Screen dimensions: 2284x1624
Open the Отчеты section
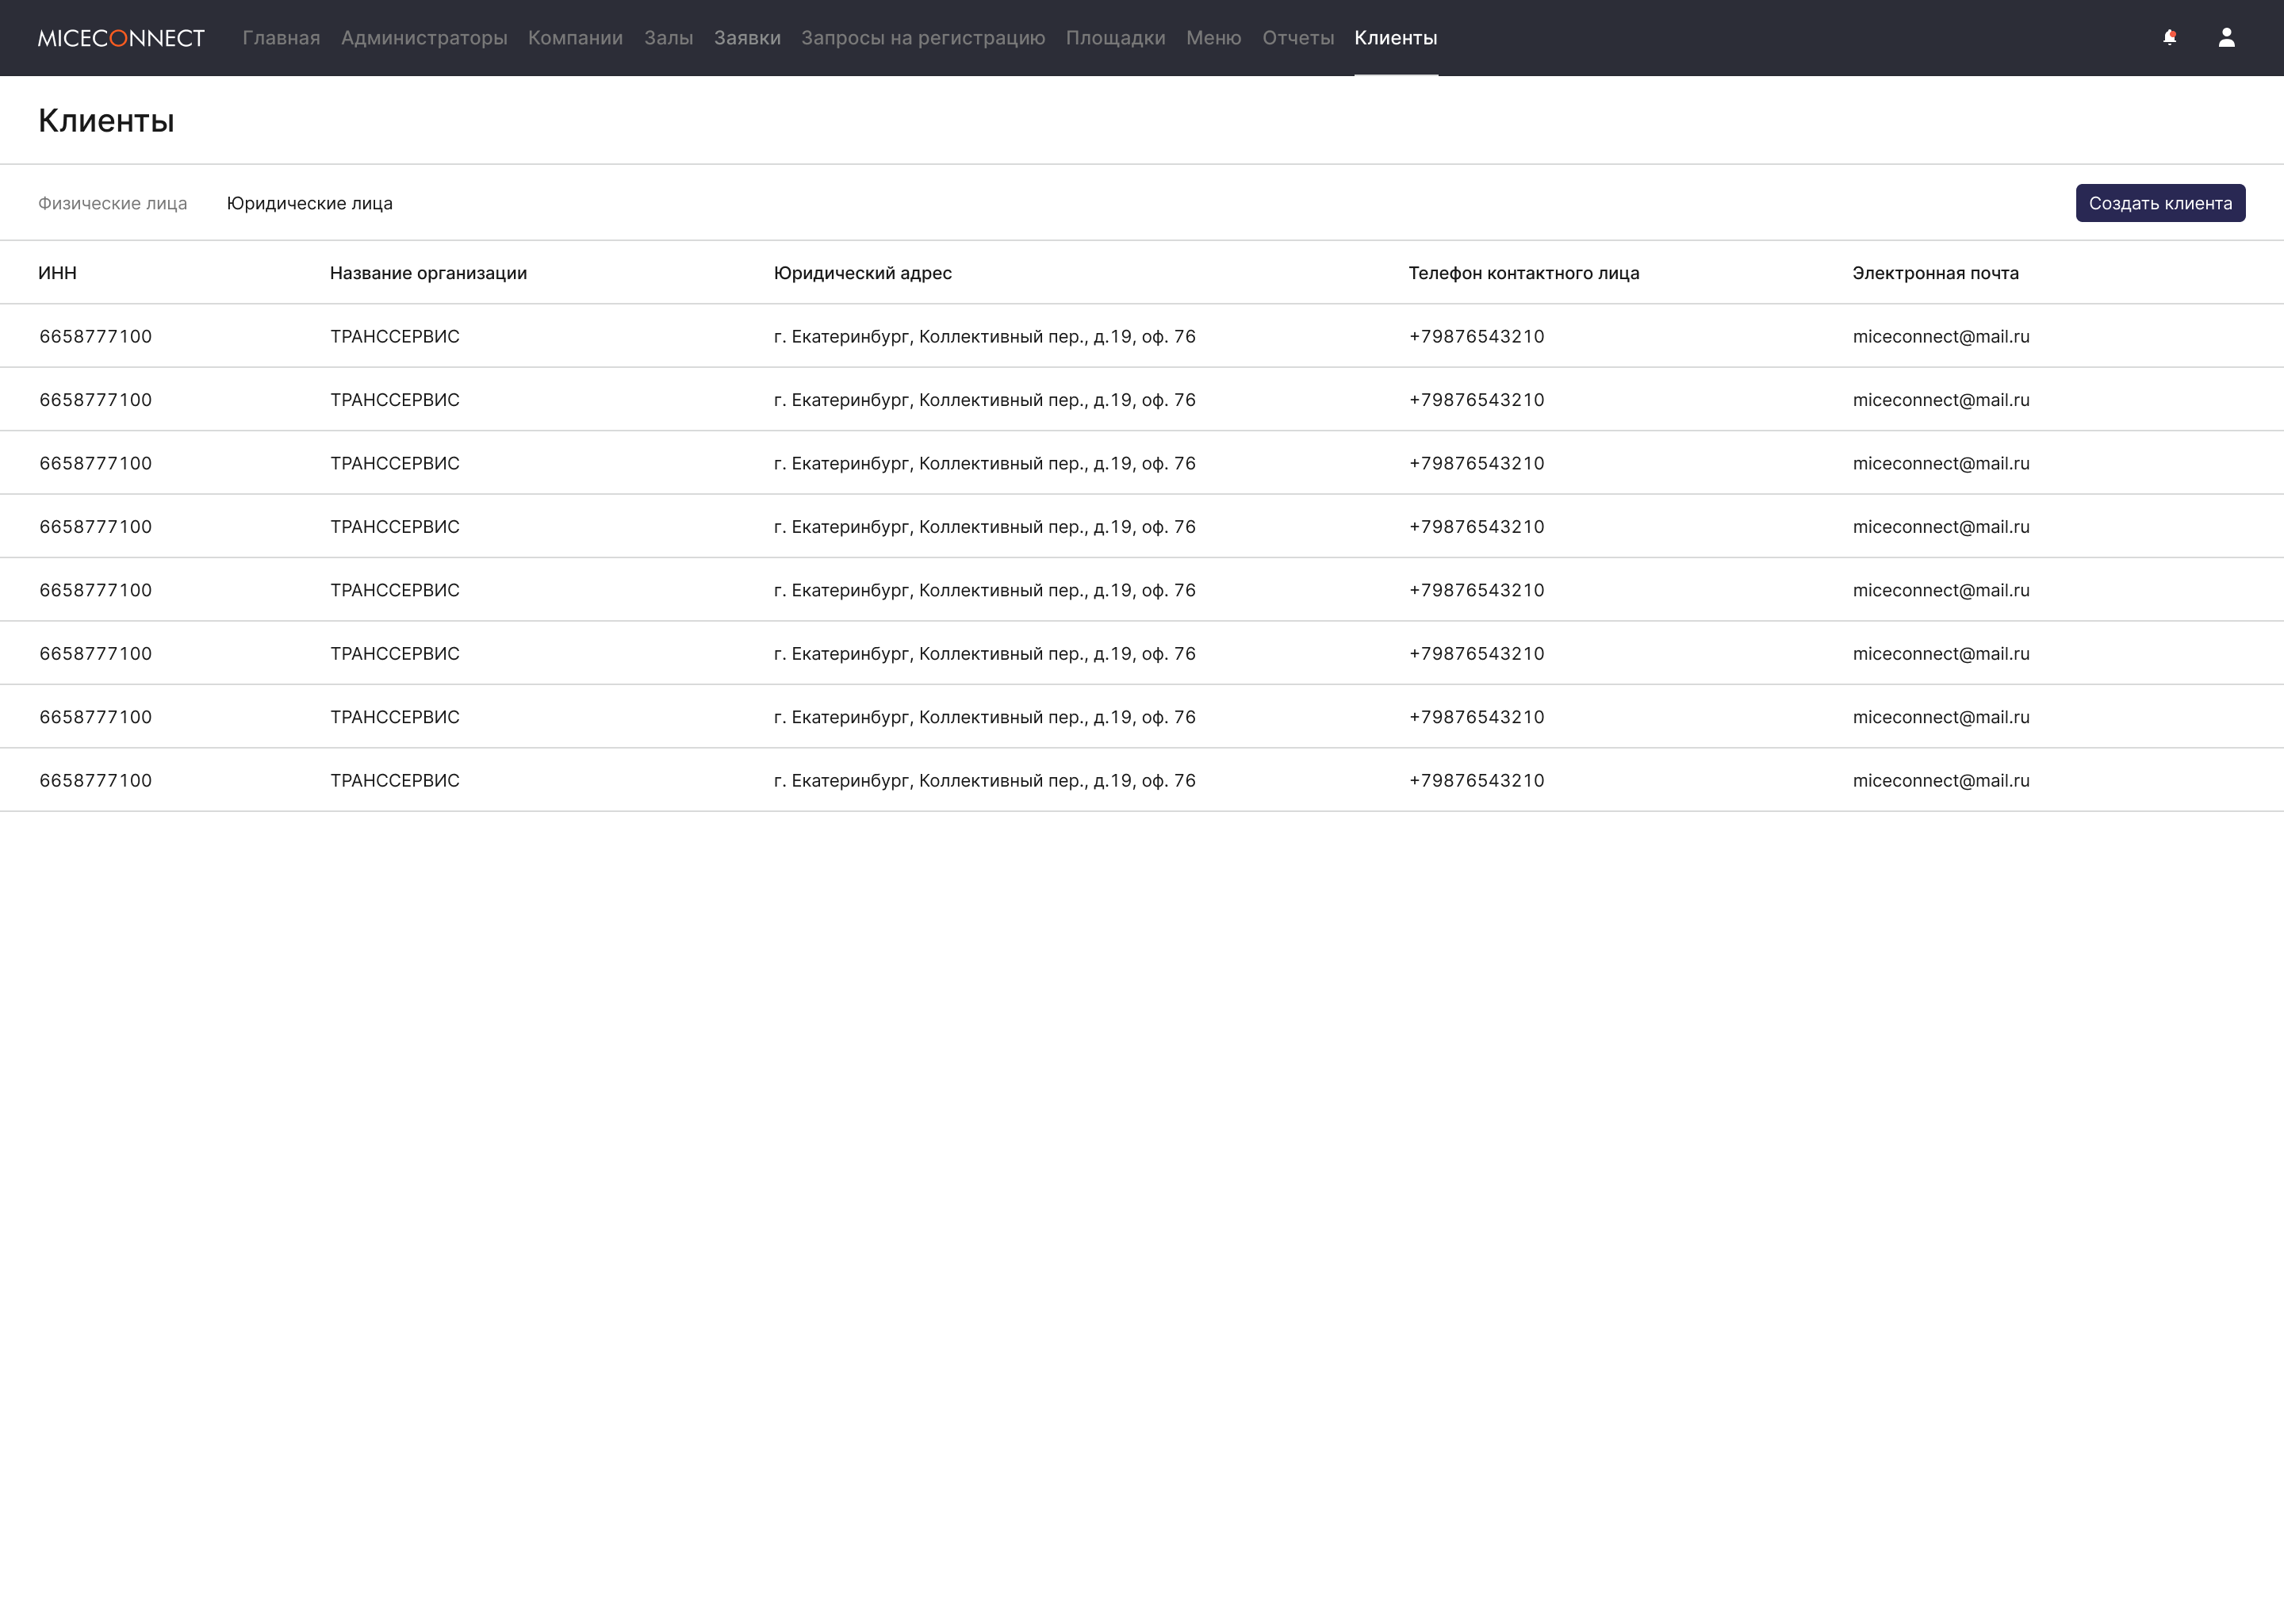[1298, 38]
